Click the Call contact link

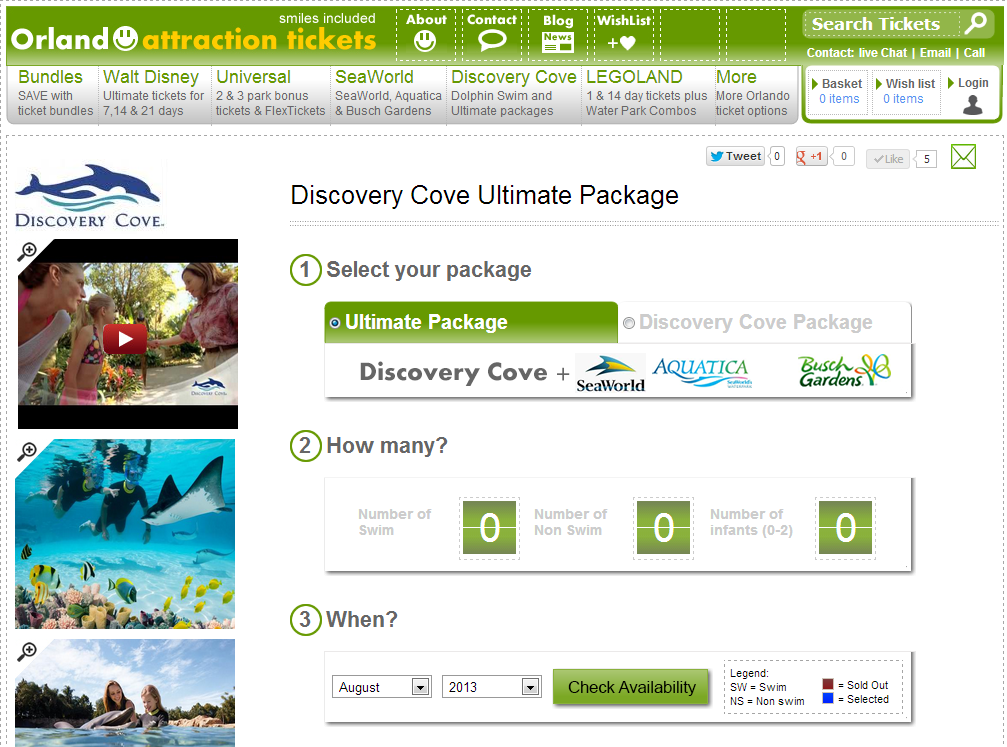[x=974, y=53]
